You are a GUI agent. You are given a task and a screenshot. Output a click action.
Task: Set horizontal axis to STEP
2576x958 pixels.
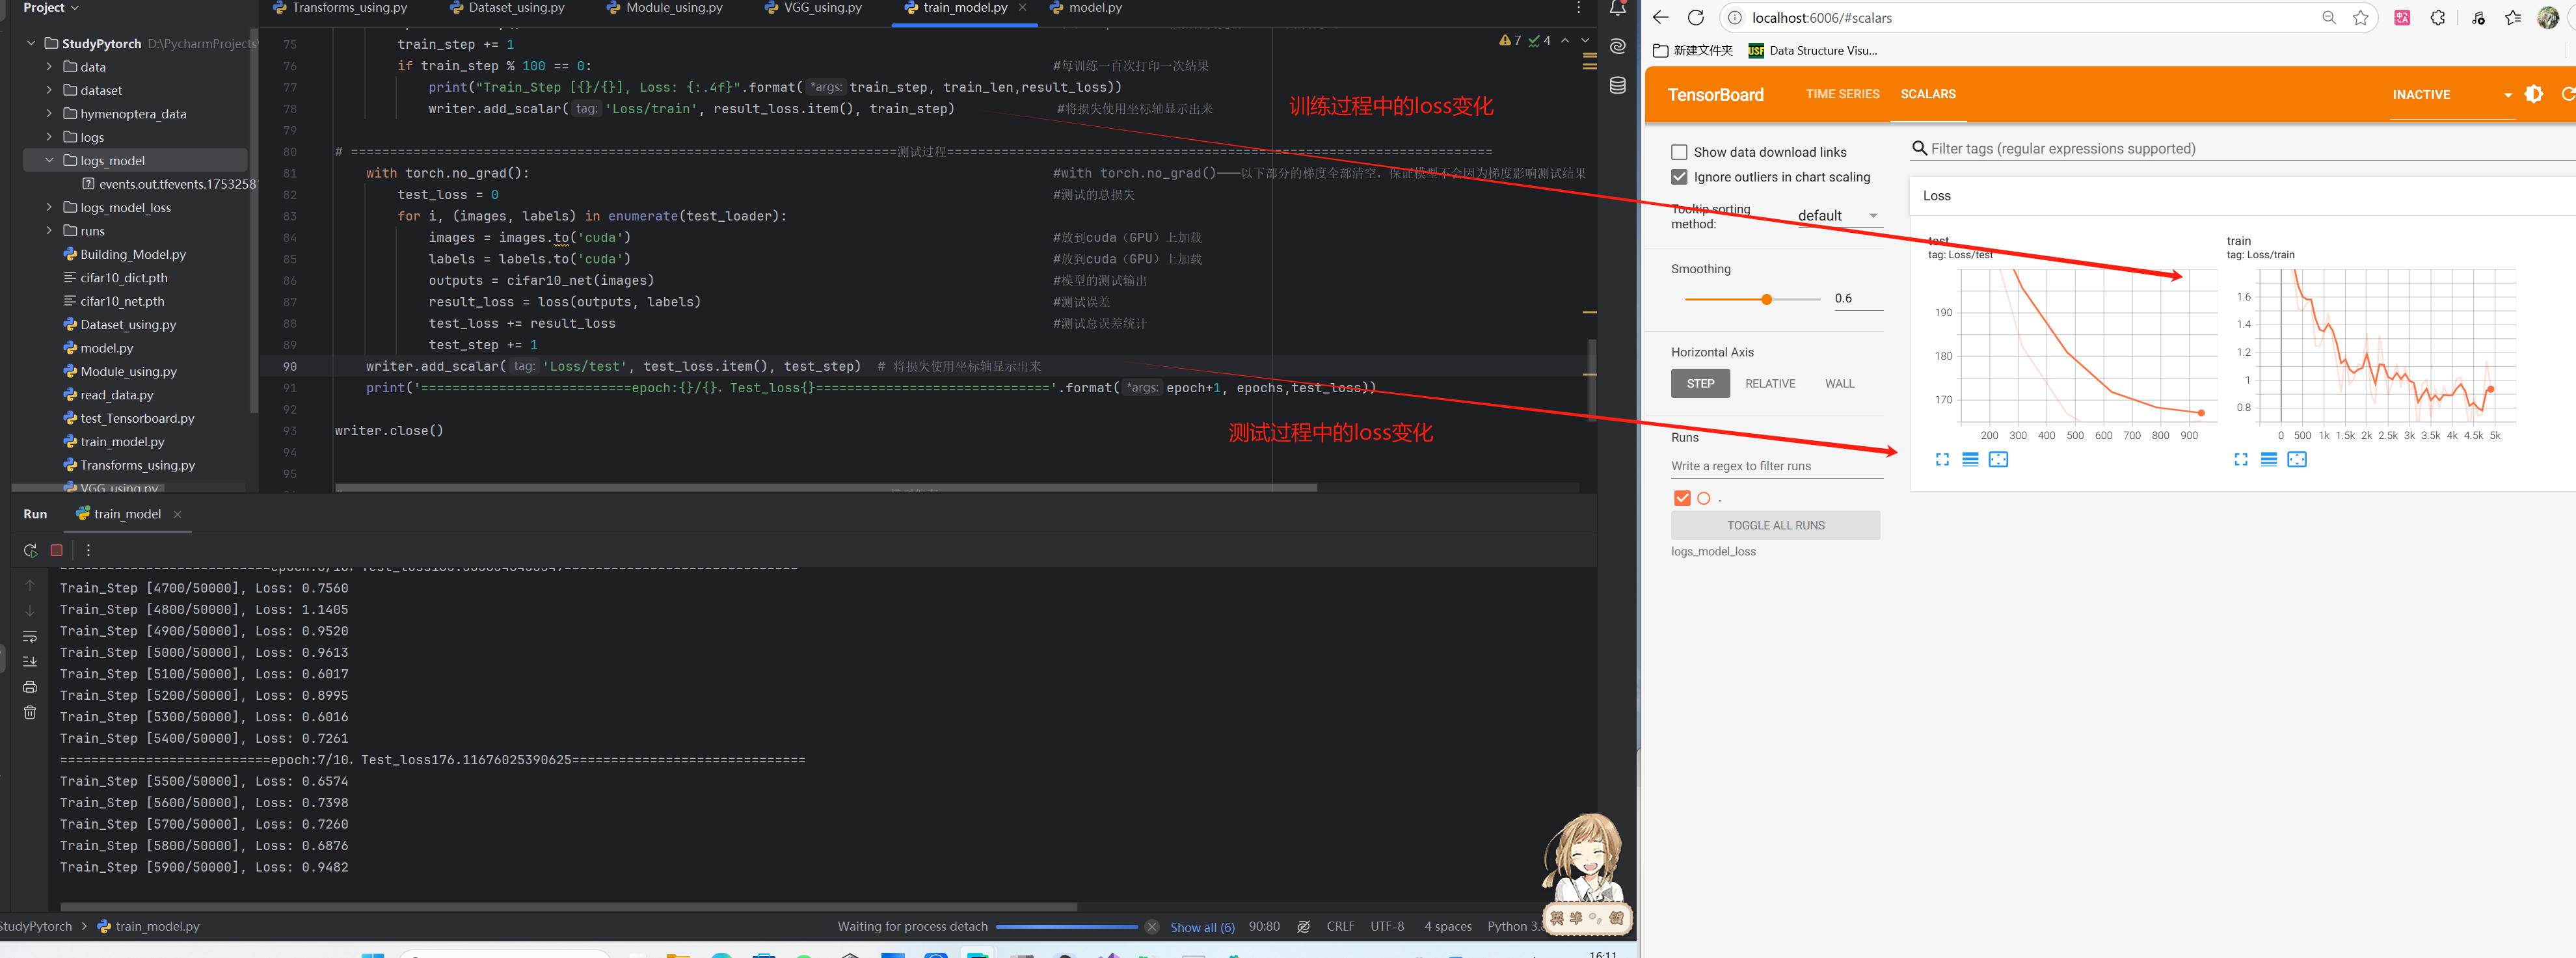tap(1700, 383)
